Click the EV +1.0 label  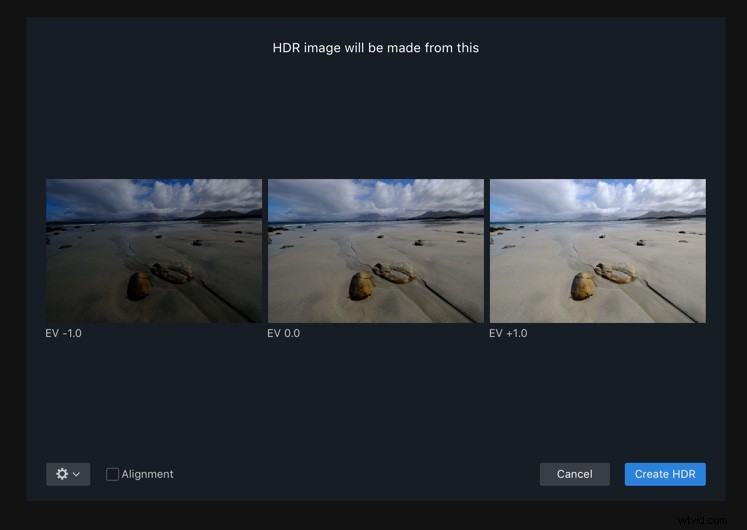pyautogui.click(x=508, y=333)
